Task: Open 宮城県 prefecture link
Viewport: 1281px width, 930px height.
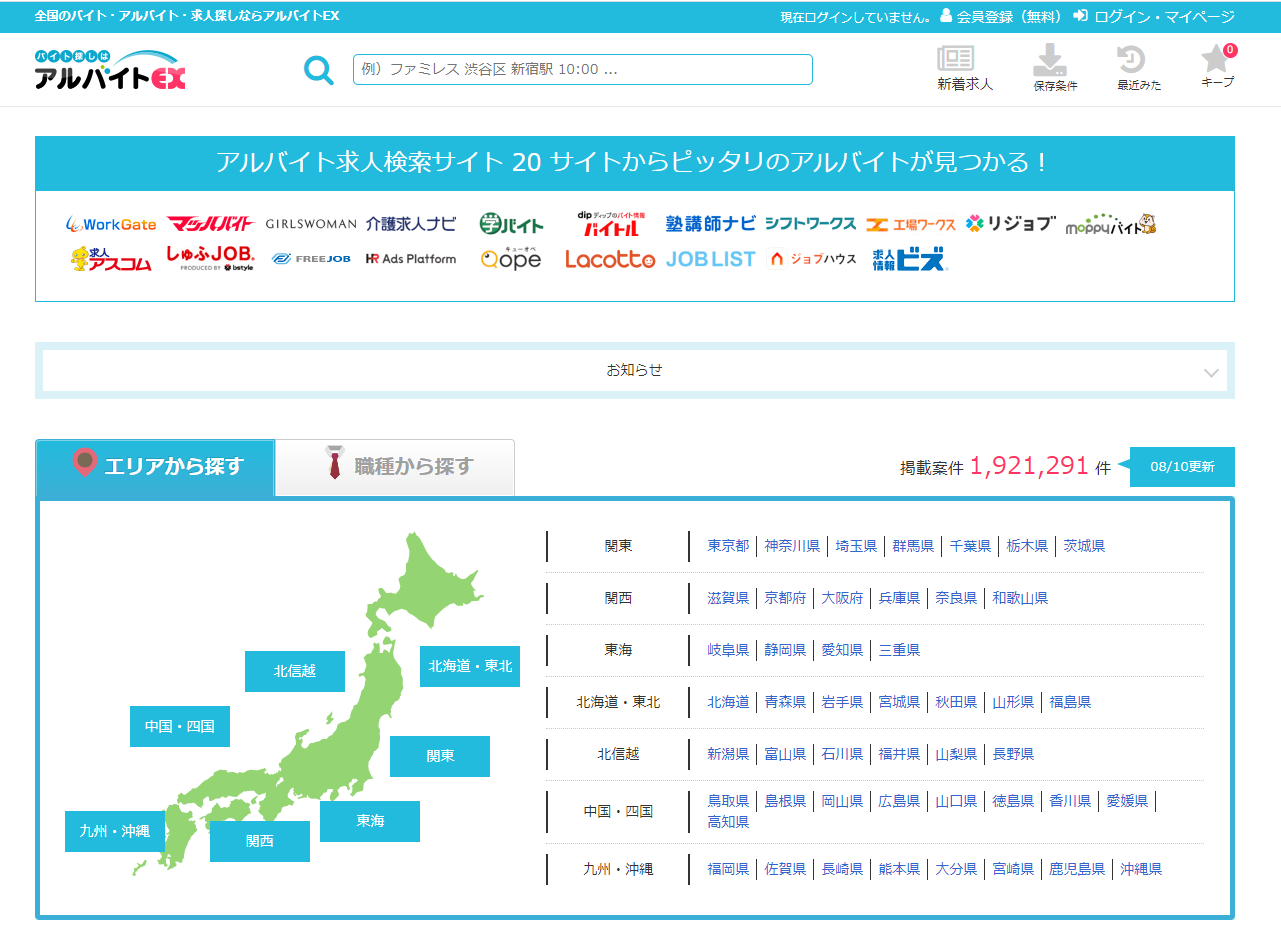Action: (899, 702)
